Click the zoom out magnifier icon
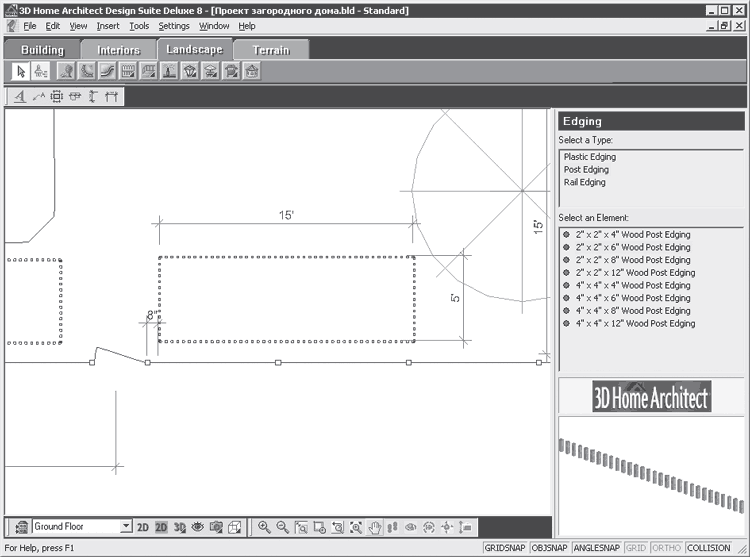The height and width of the screenshot is (557, 750). click(x=282, y=527)
